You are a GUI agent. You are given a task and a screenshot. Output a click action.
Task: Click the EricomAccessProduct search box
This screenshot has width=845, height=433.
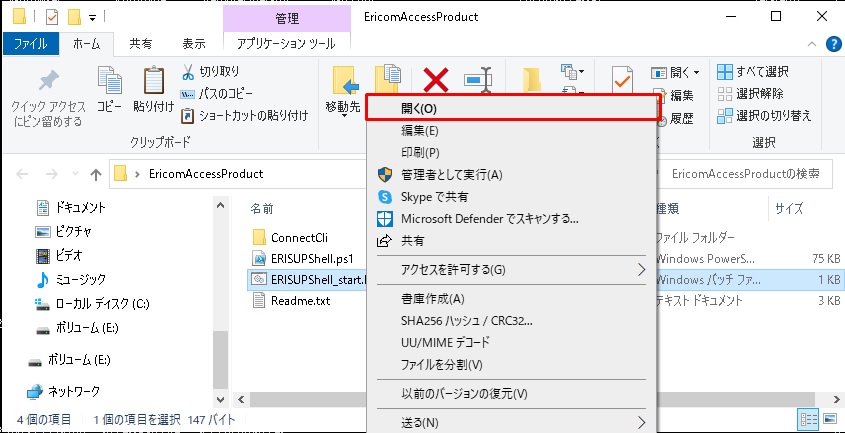(x=746, y=174)
